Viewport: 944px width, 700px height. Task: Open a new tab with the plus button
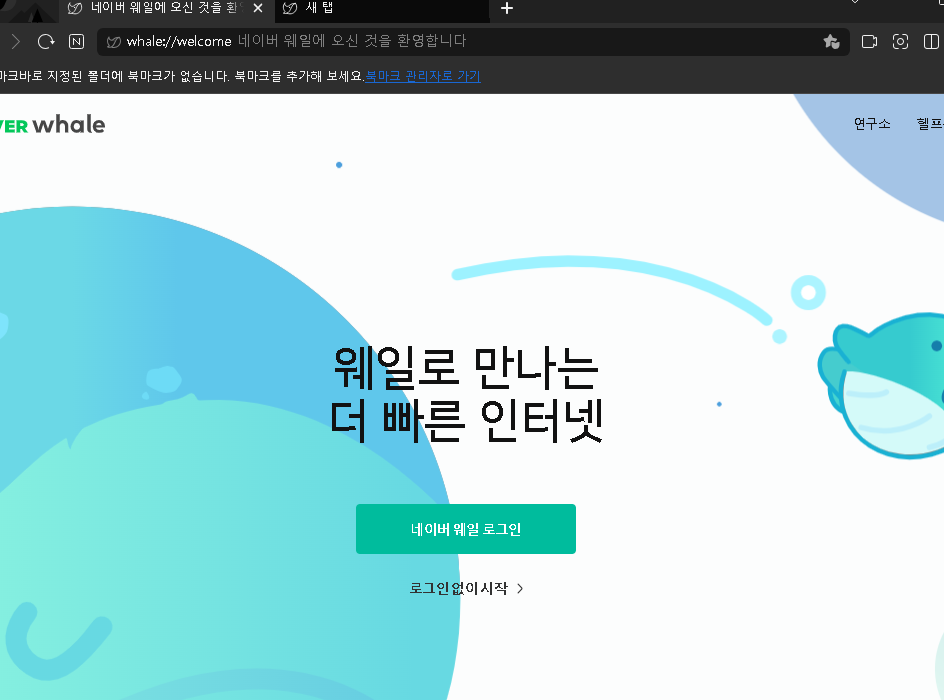[507, 8]
